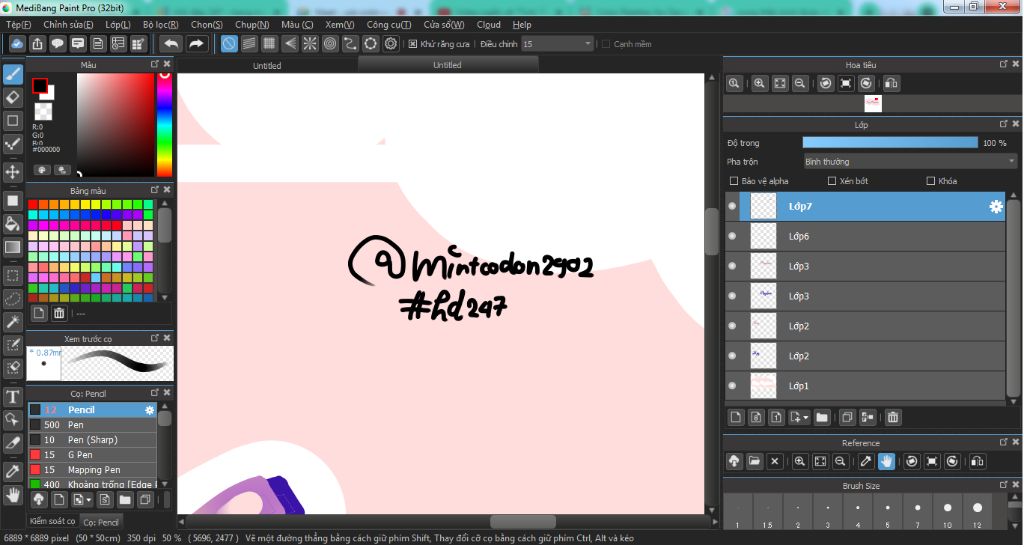
Task: Enable the curve snap guide
Action: pyautogui.click(x=351, y=44)
